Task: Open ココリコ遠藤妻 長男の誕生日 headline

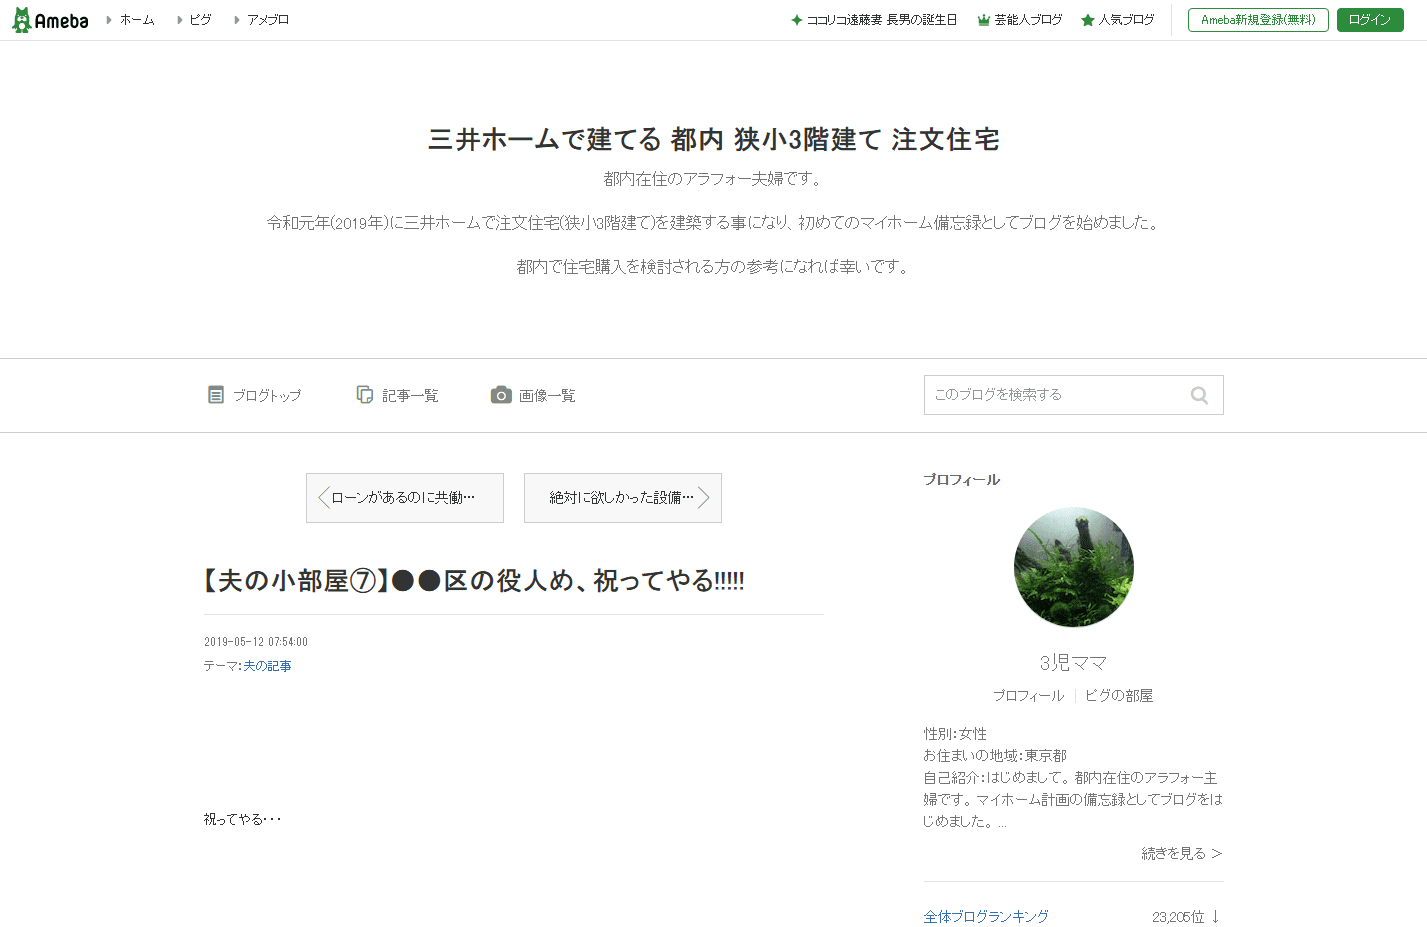Action: (x=882, y=20)
